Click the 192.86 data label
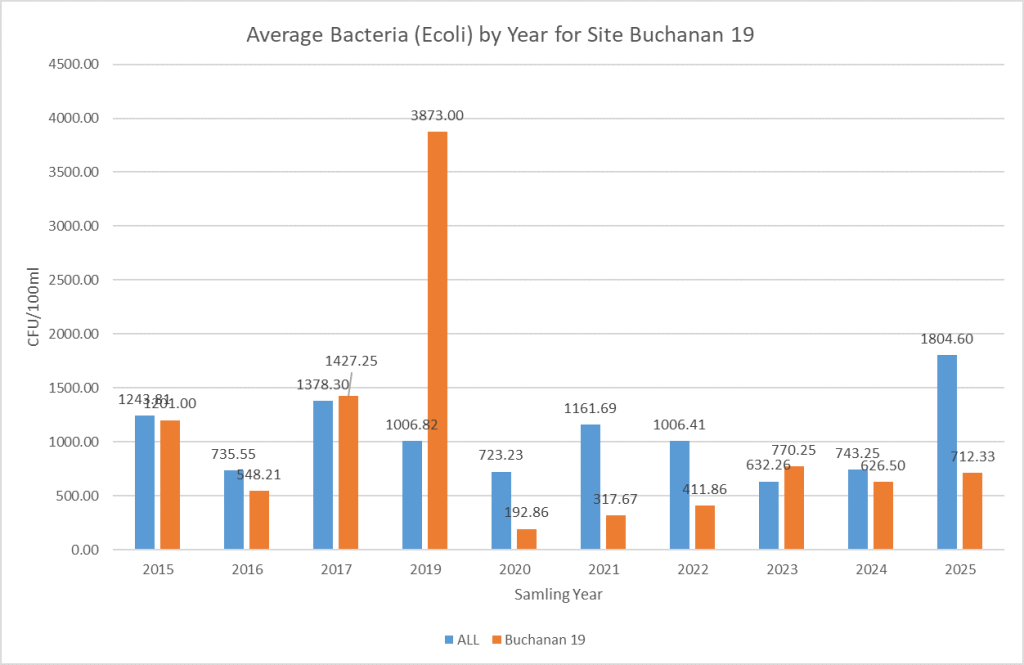The height and width of the screenshot is (665, 1024). click(526, 512)
